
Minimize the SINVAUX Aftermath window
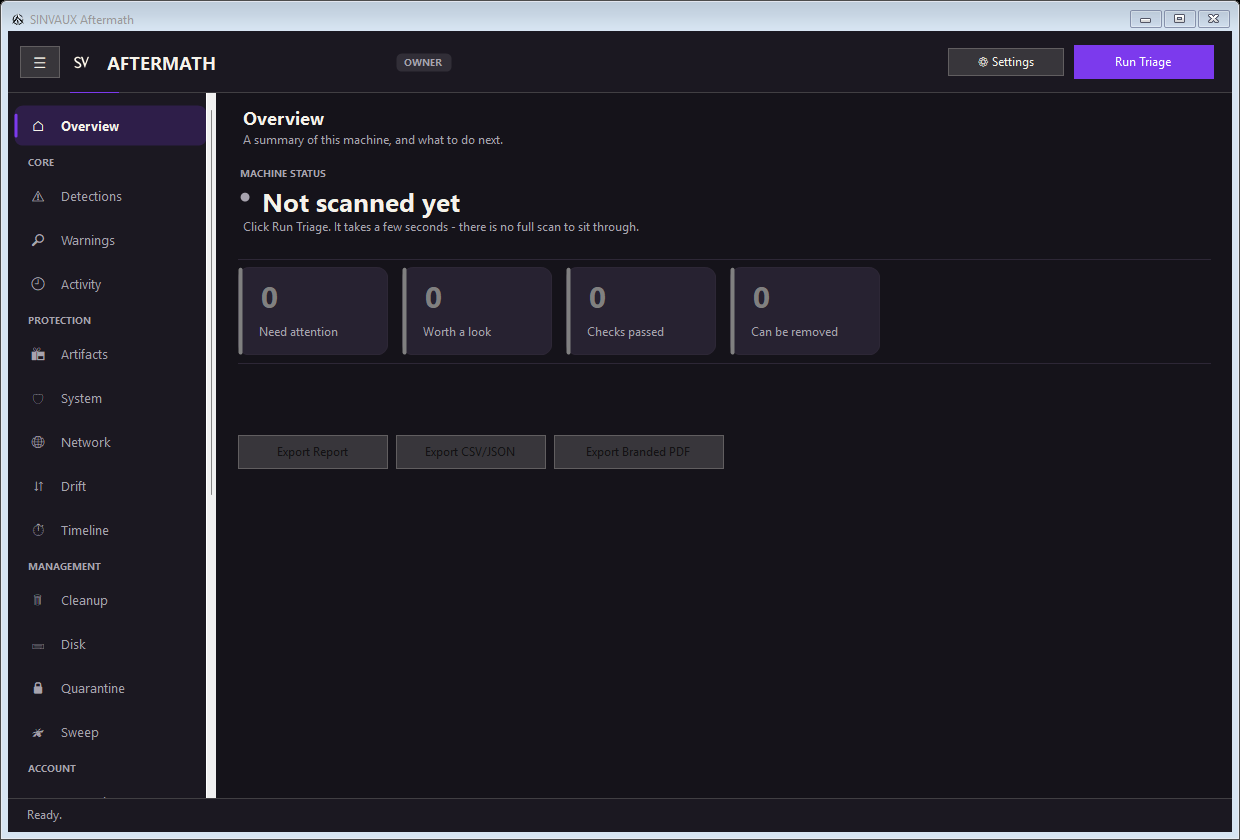[1146, 18]
